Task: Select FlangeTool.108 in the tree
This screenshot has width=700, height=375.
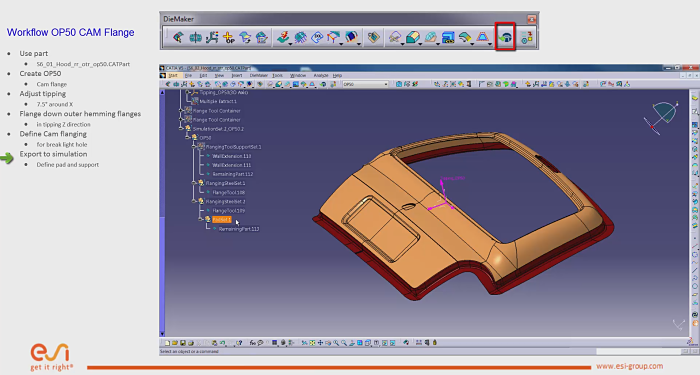Action: [x=229, y=192]
